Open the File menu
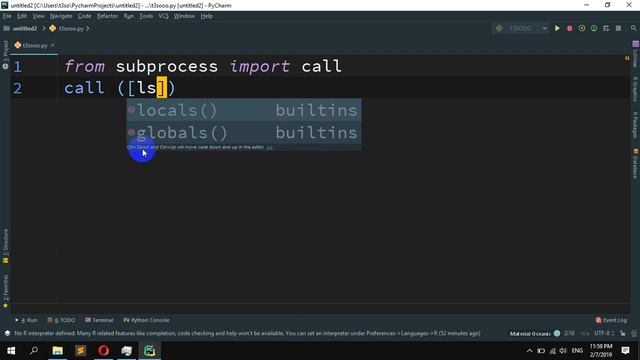The width and height of the screenshot is (640, 360). [7, 16]
